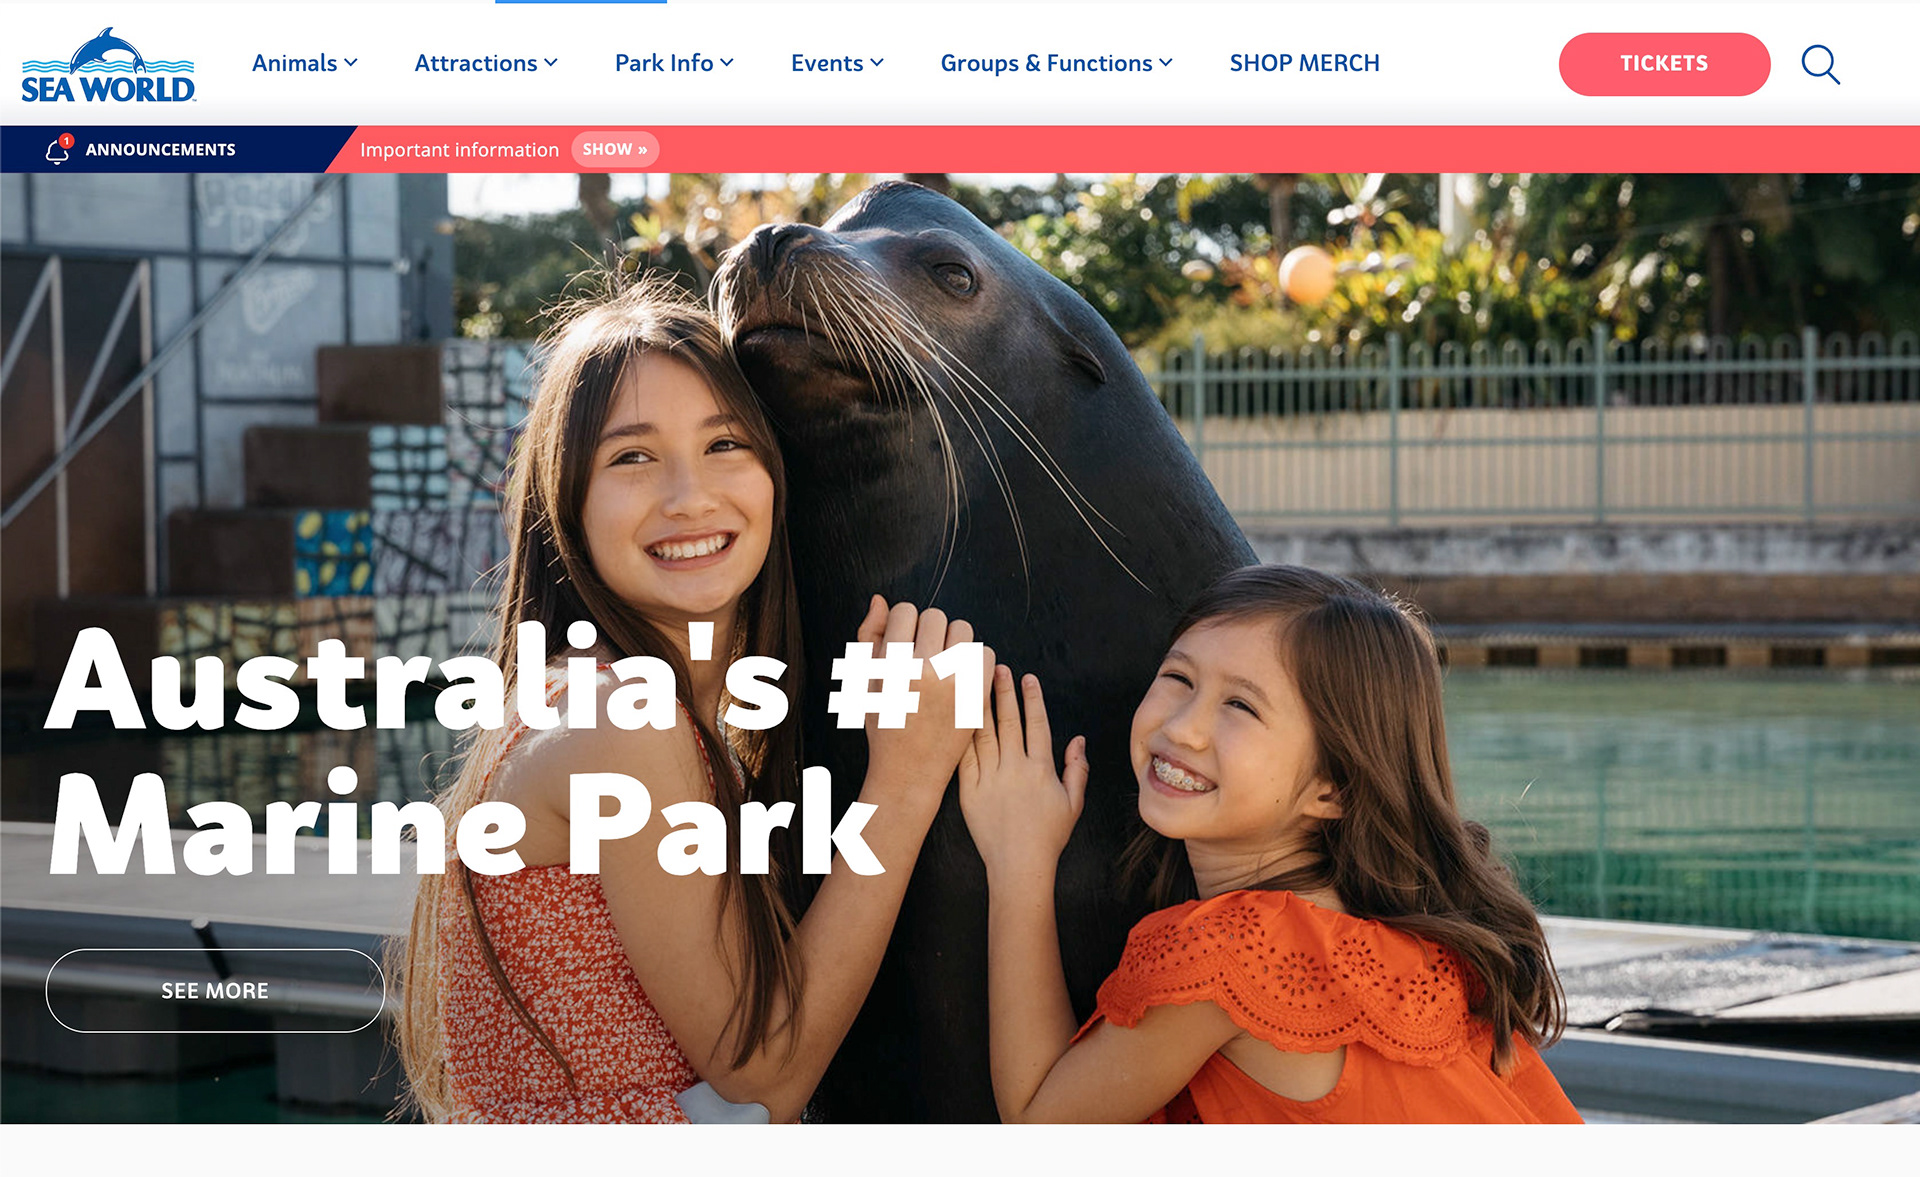This screenshot has height=1177, width=1920.
Task: Expand the Attractions chevron arrow
Action: 551,63
